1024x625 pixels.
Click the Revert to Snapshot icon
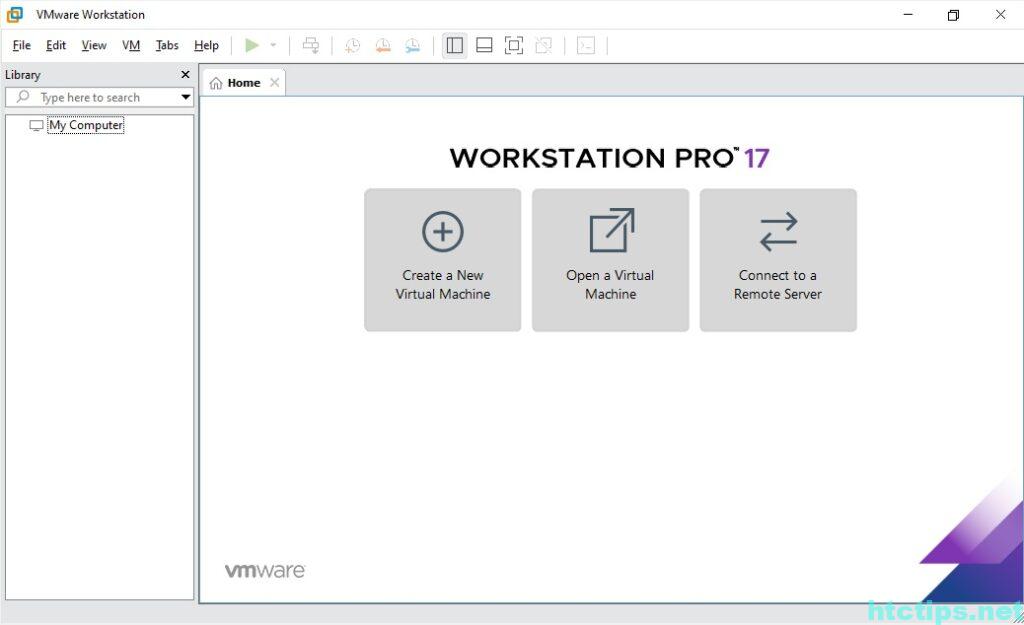[x=382, y=45]
